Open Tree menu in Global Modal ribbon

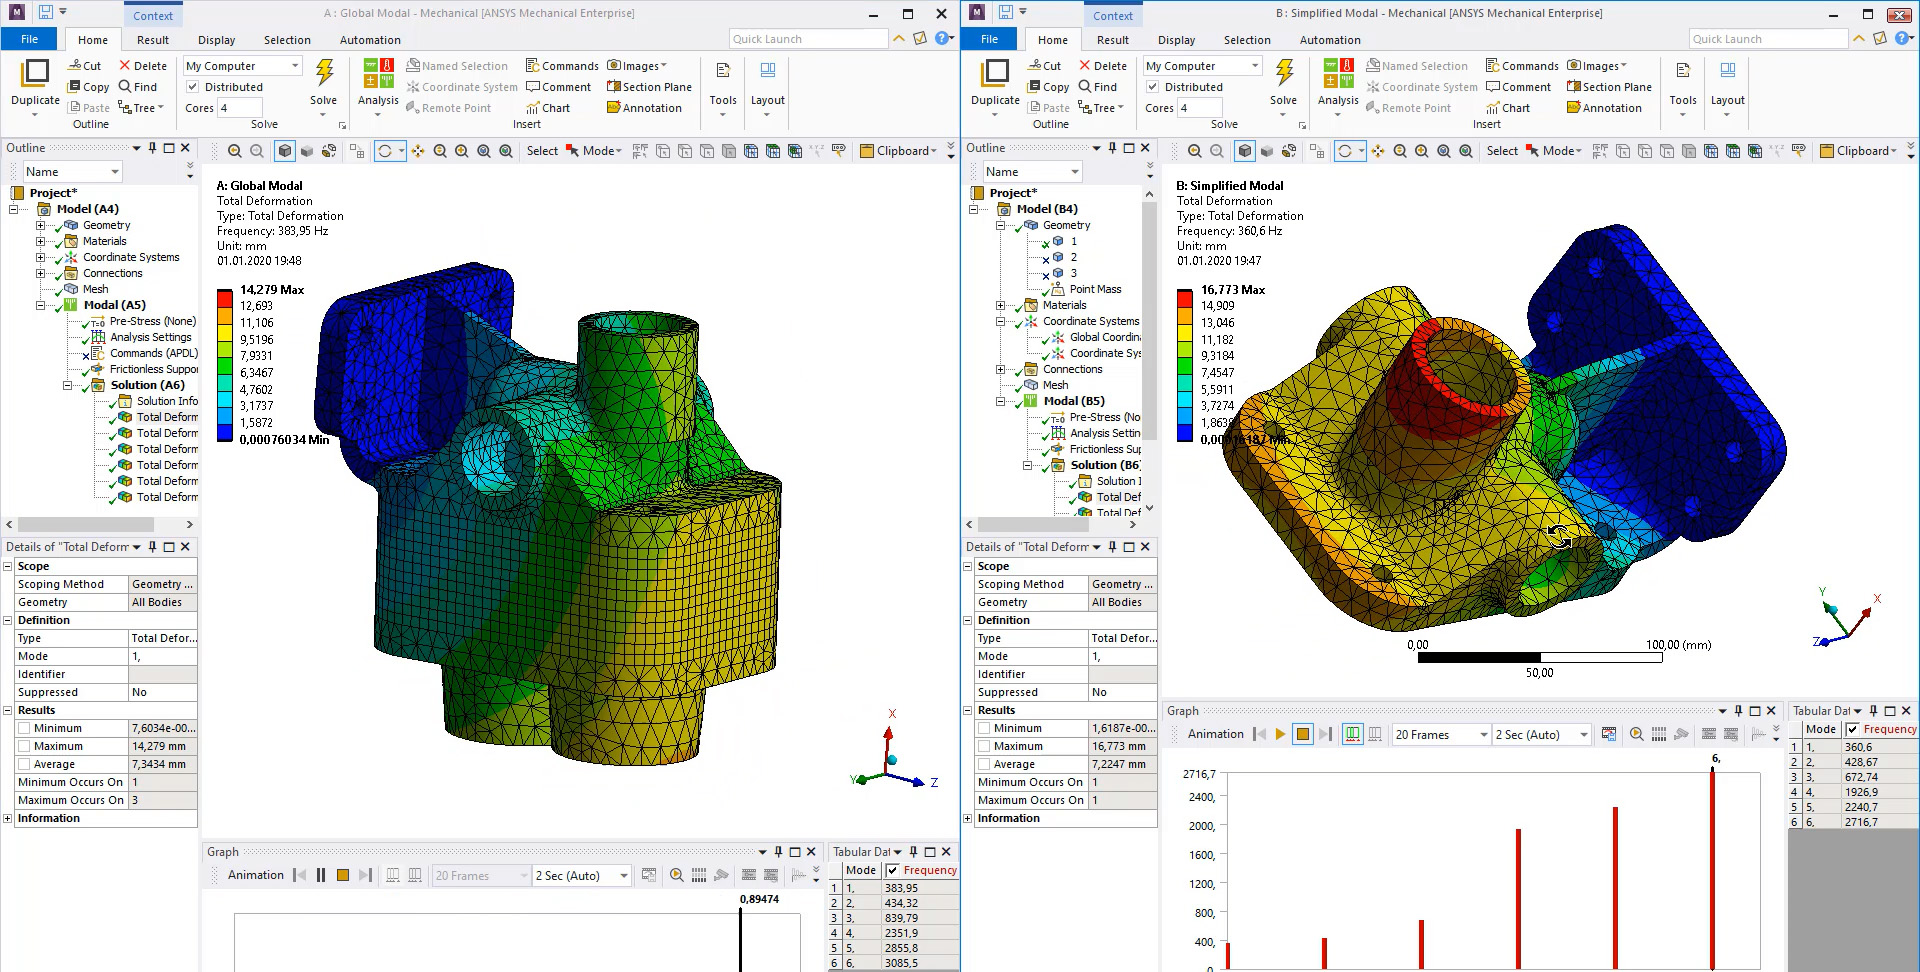point(142,108)
